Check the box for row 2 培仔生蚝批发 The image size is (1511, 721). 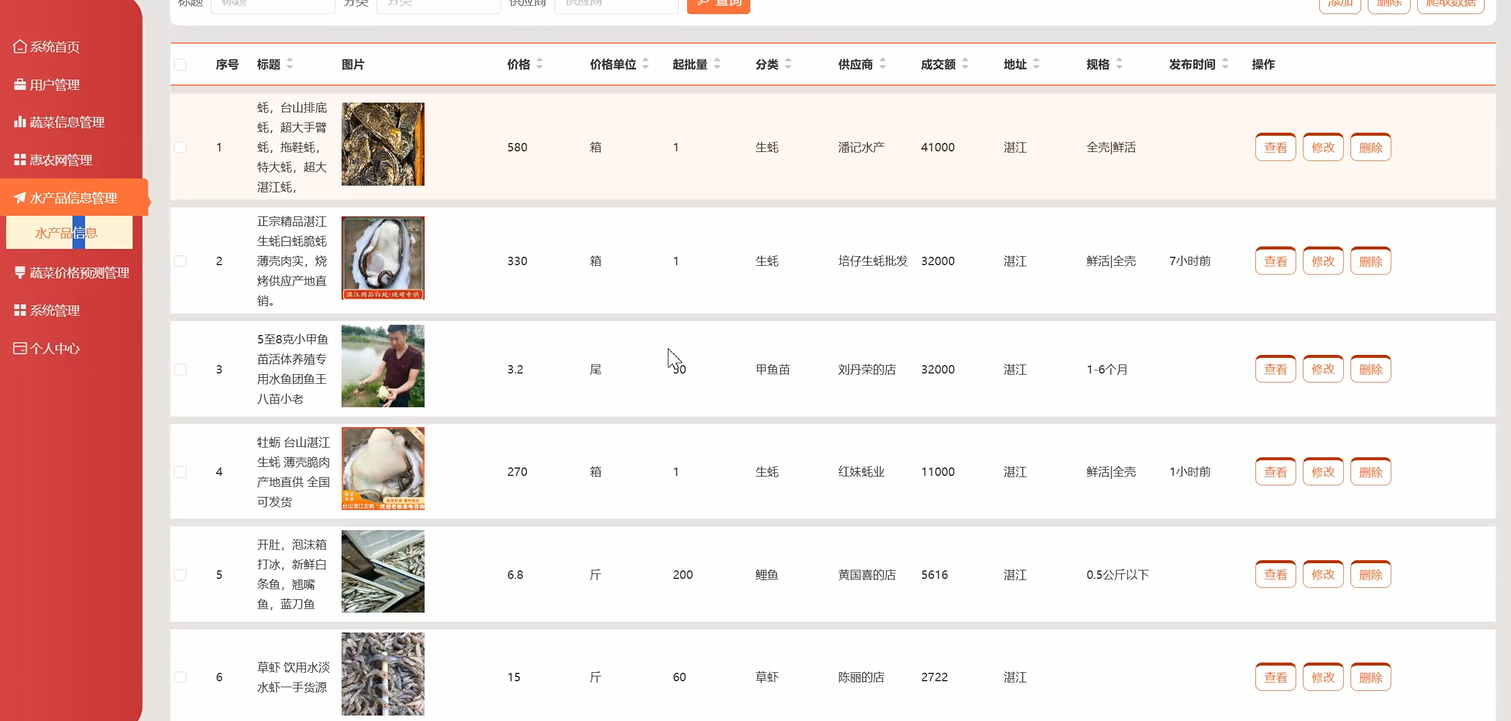click(180, 261)
